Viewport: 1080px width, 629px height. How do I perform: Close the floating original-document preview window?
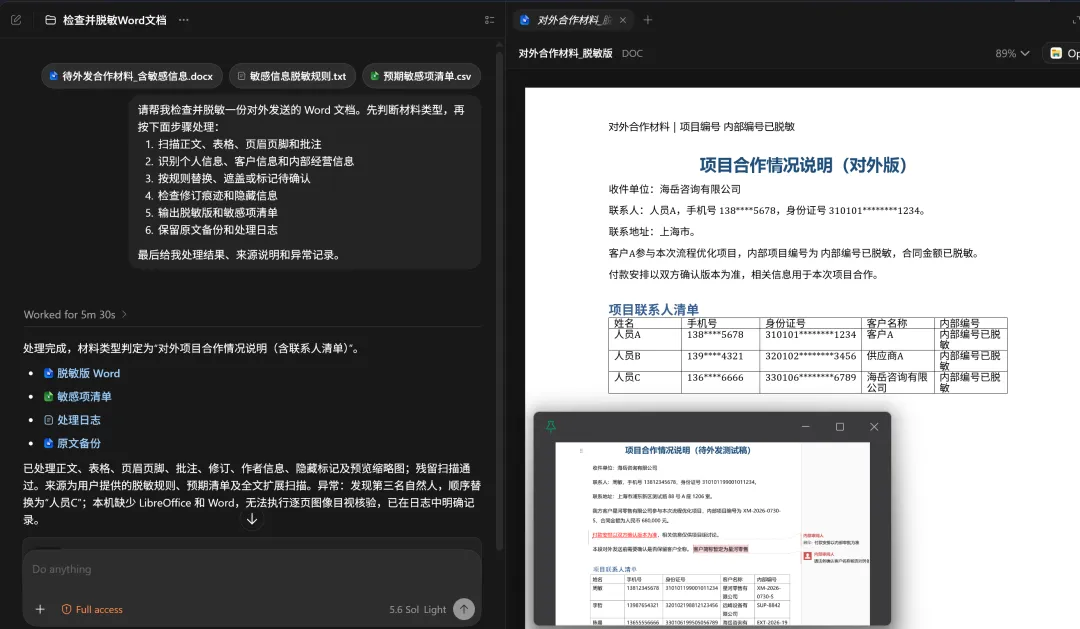point(874,426)
